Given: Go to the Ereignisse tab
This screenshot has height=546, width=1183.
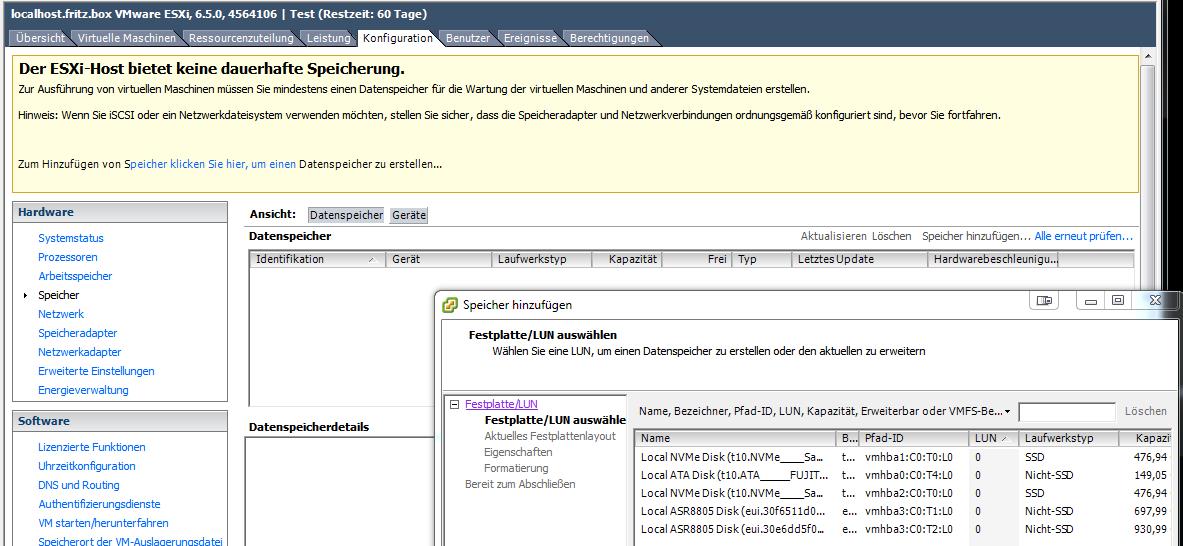Looking at the screenshot, I should (530, 38).
